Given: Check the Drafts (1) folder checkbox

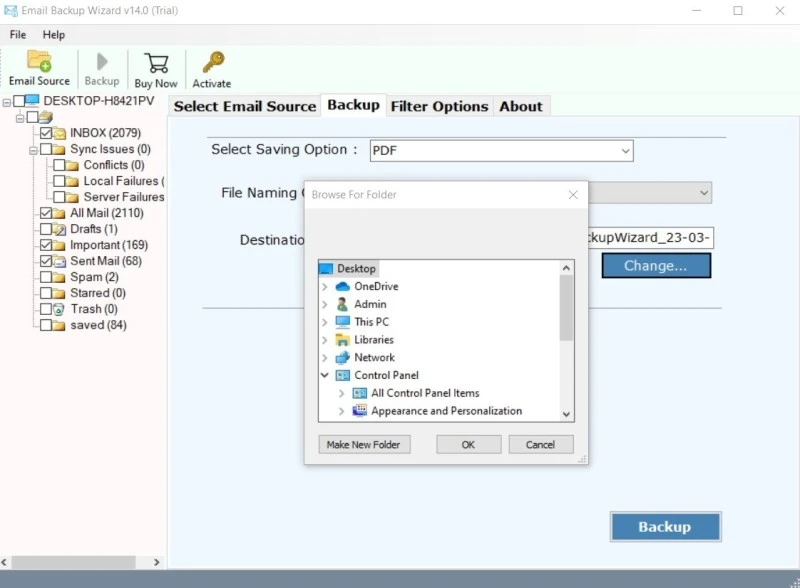Looking at the screenshot, I should (x=46, y=229).
